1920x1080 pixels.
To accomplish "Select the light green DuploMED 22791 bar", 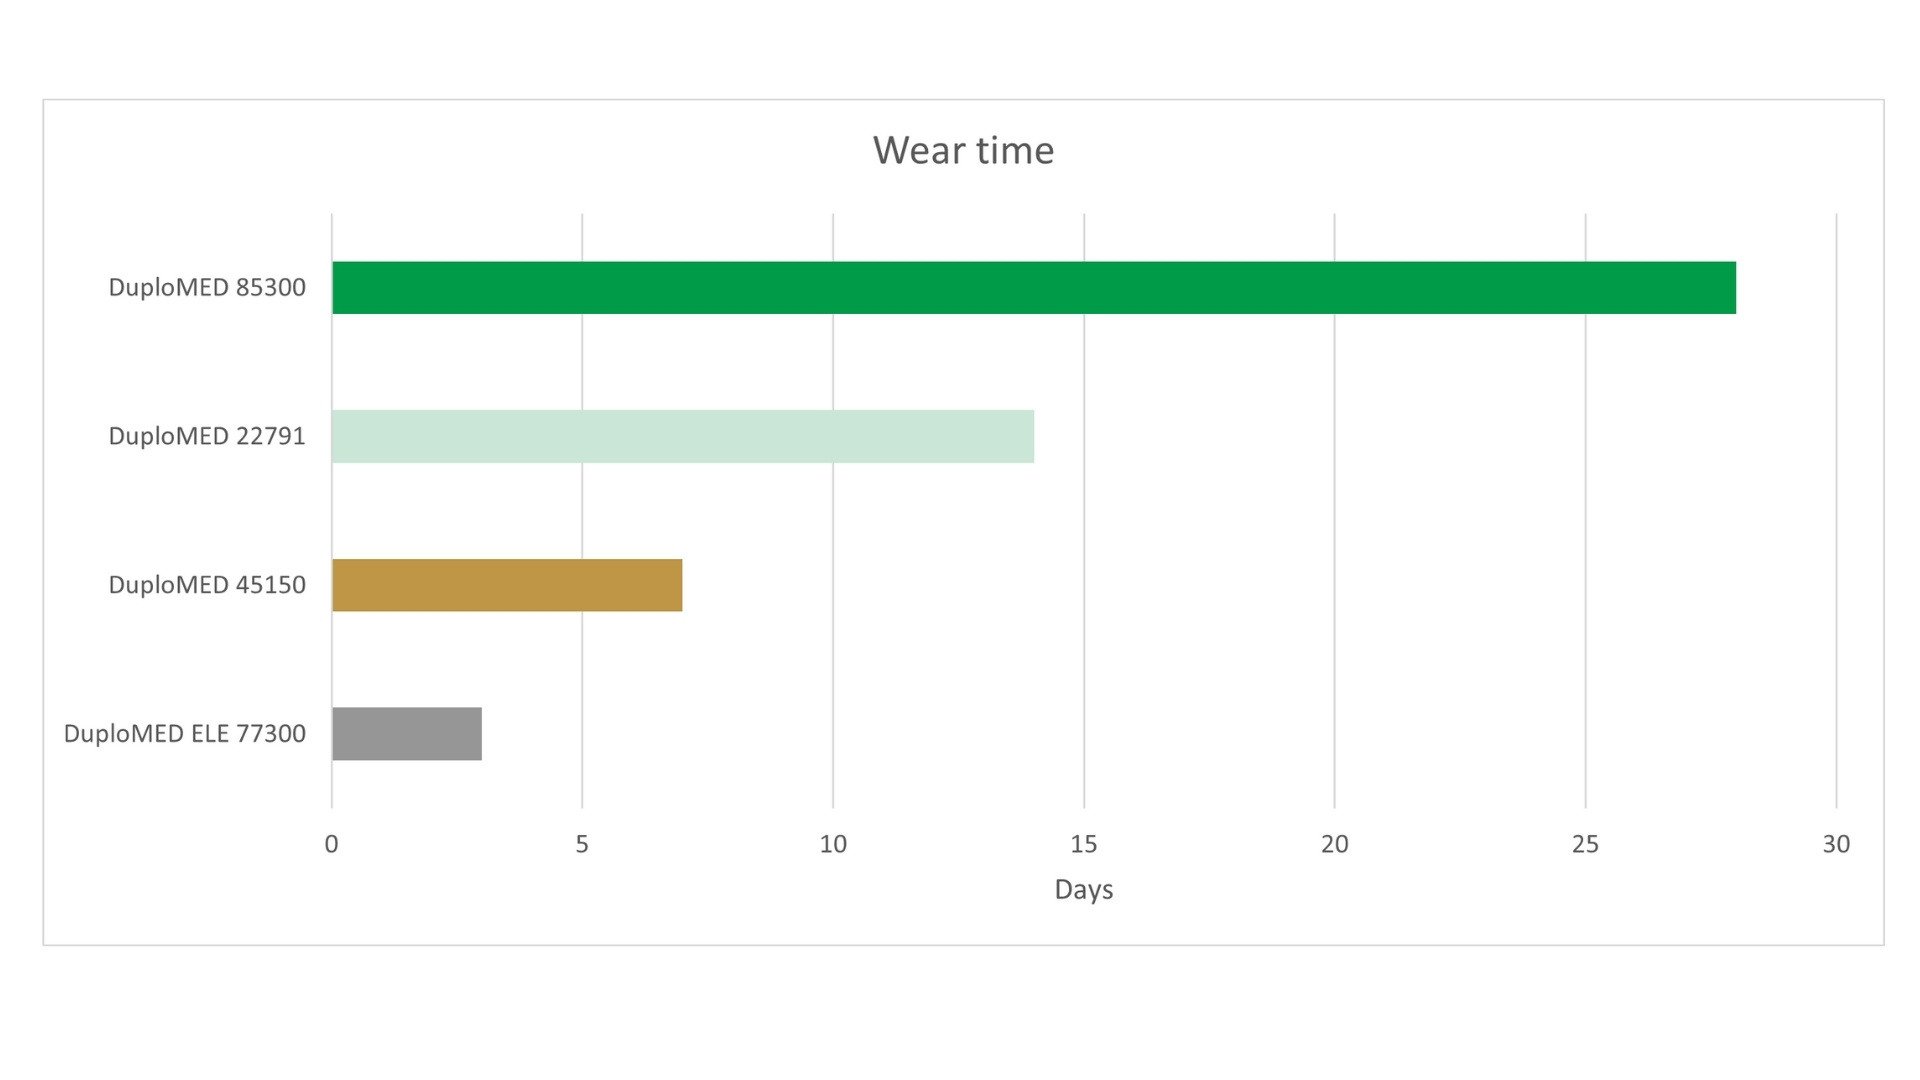I will [x=682, y=436].
